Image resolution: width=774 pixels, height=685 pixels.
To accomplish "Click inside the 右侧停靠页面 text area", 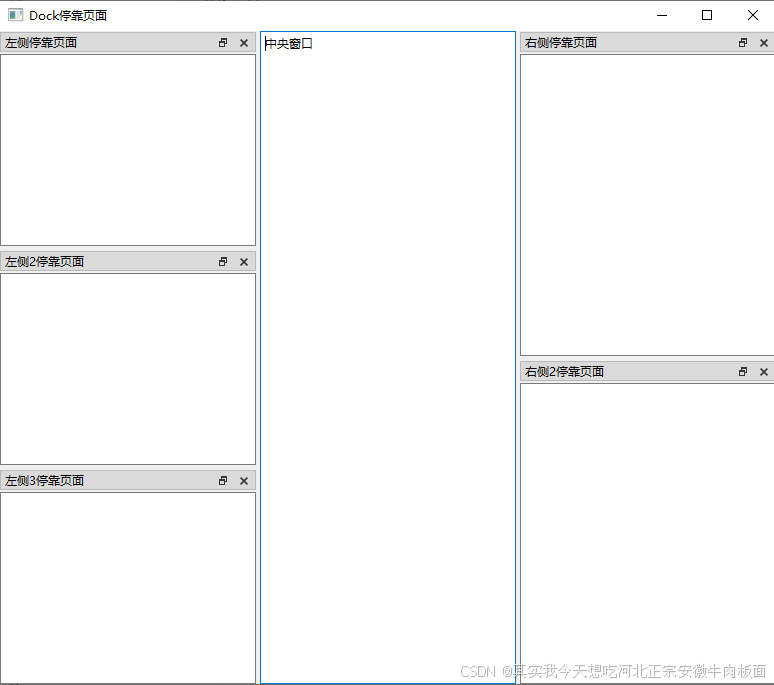I will tap(647, 204).
